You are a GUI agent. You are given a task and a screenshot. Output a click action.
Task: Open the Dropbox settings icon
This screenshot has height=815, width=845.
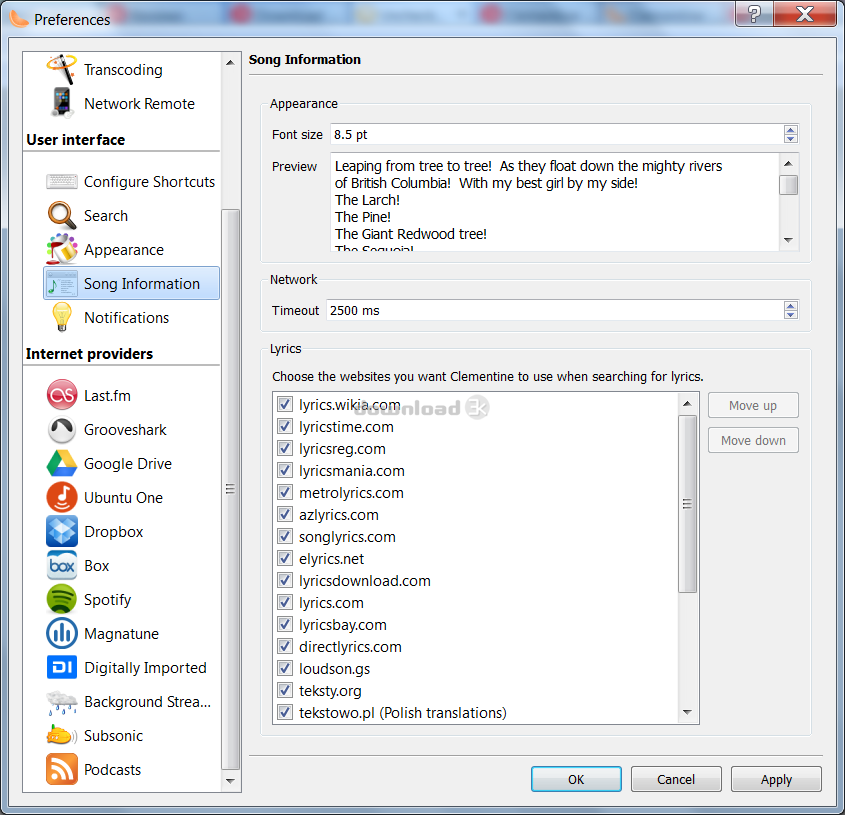pyautogui.click(x=61, y=532)
